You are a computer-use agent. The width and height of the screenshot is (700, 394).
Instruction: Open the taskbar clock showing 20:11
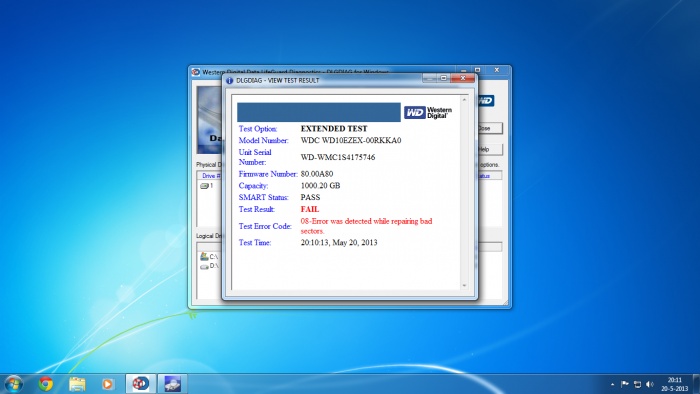coord(675,384)
